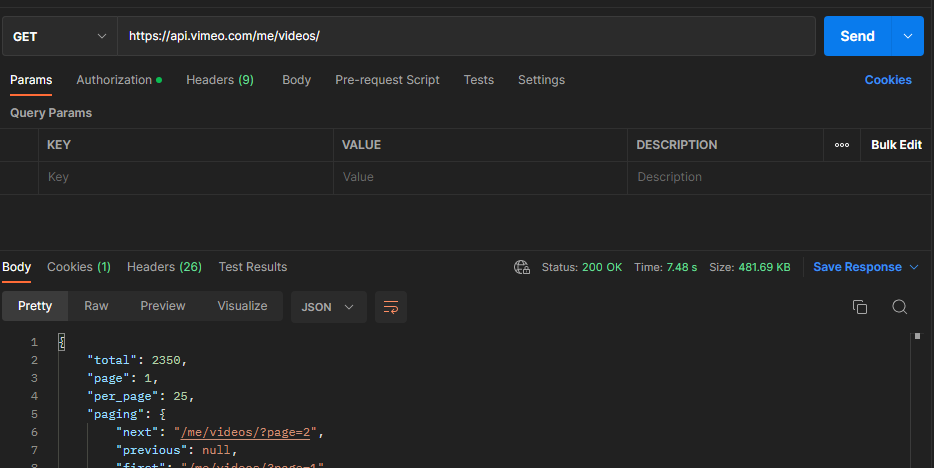Click Save Response
Screen dimensions: 934x468
click(x=857, y=267)
